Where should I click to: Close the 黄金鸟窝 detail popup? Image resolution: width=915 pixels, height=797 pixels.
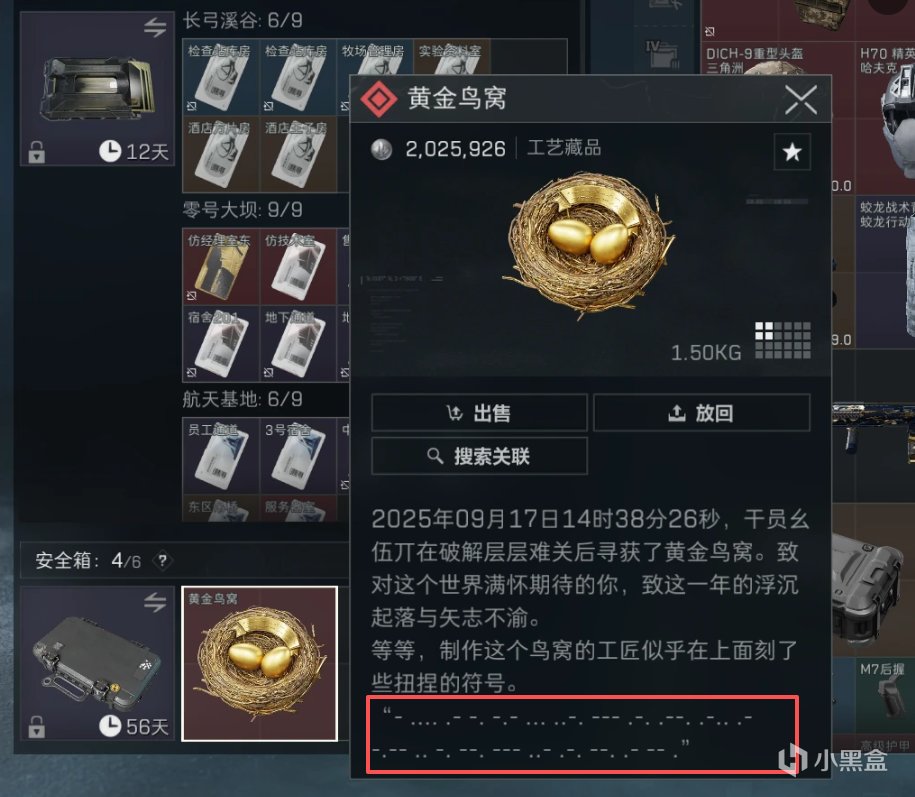[x=801, y=99]
